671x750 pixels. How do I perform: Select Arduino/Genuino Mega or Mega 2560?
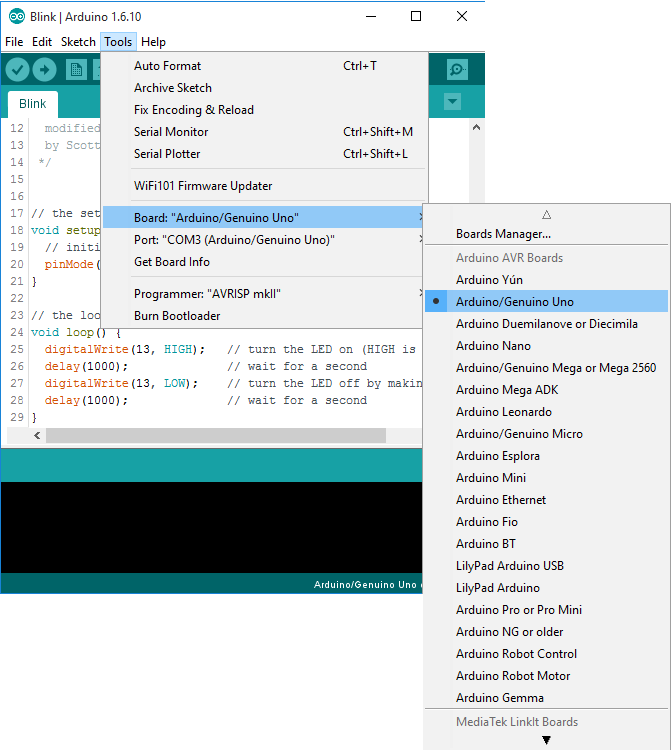[546, 368]
